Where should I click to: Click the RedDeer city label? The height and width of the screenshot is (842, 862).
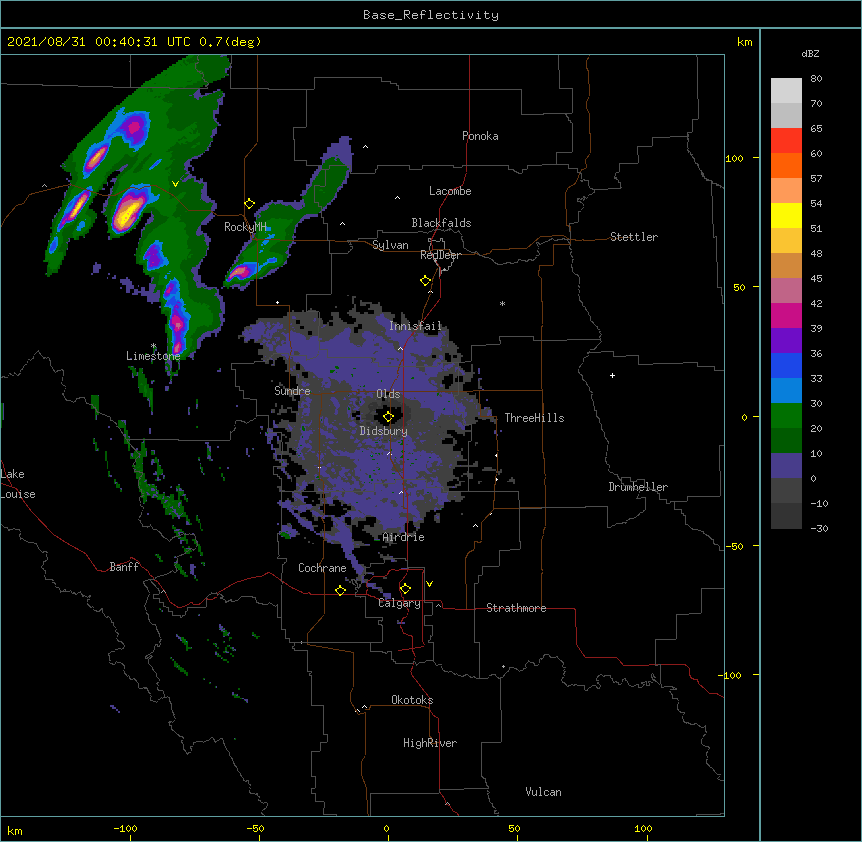[x=440, y=255]
